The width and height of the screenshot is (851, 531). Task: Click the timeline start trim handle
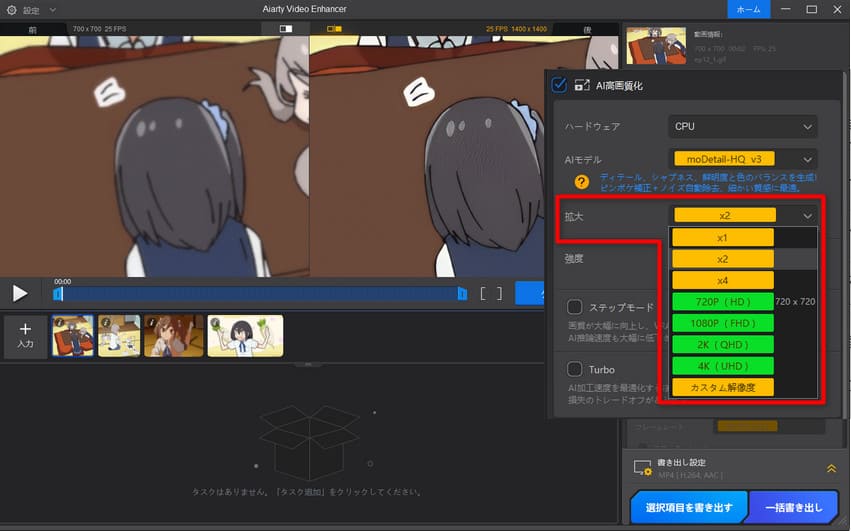[58, 294]
